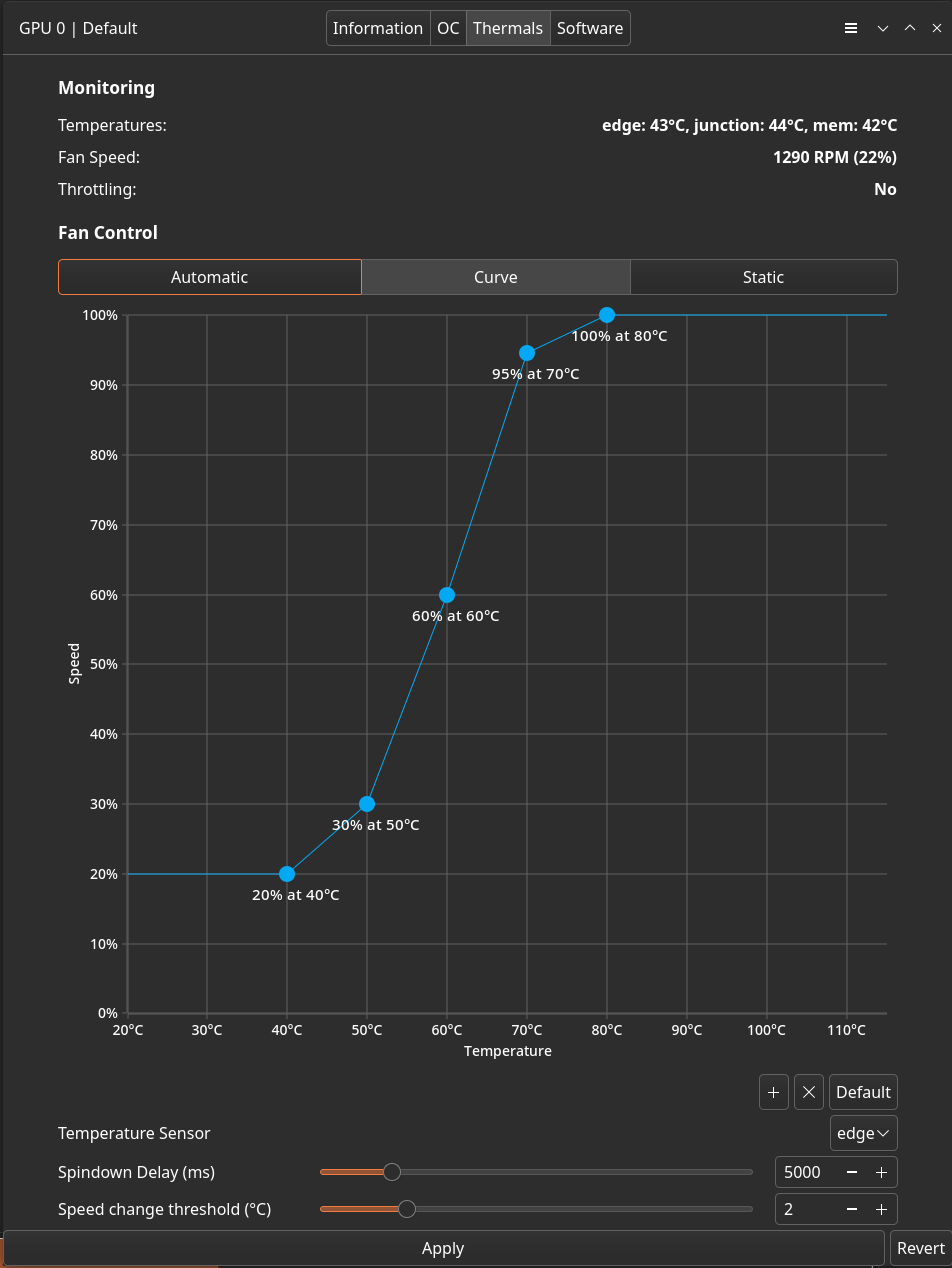Open the Temperature Sensor edge dropdown

coord(863,1133)
